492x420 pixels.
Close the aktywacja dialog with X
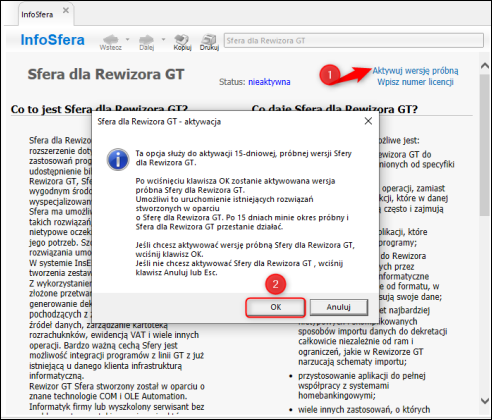click(x=368, y=121)
